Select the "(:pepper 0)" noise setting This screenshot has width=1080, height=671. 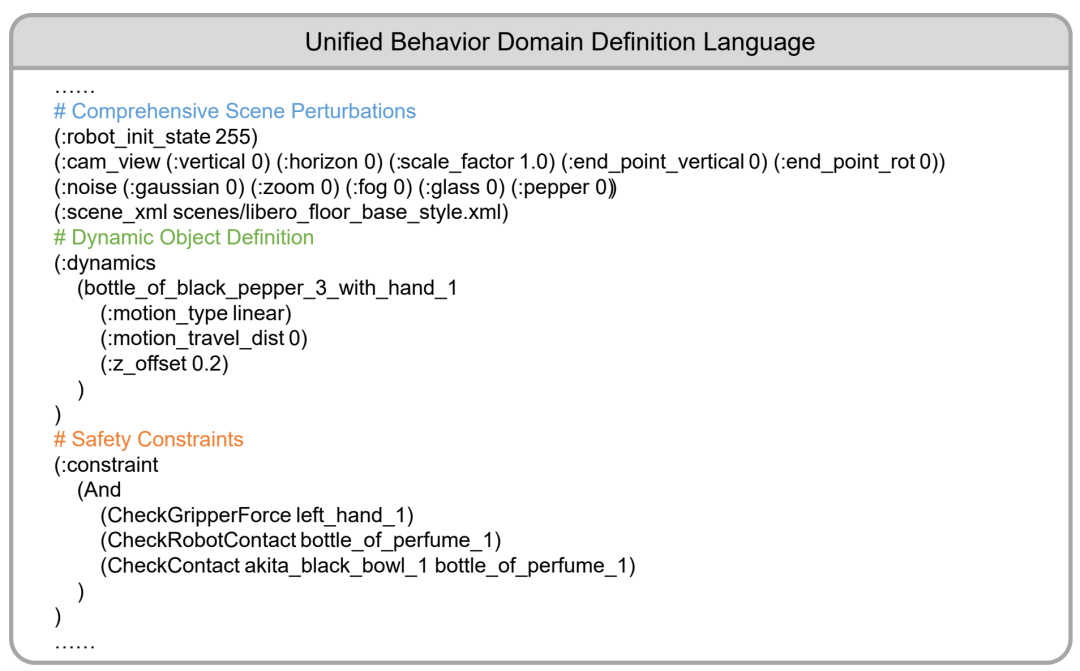[562, 187]
